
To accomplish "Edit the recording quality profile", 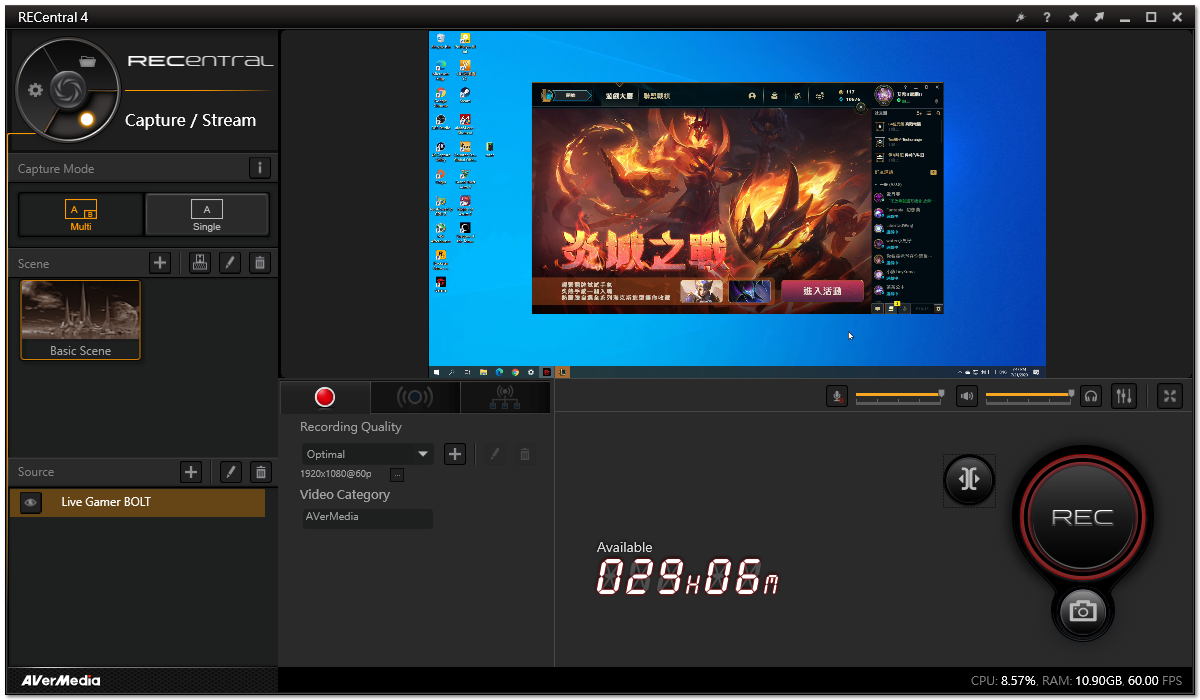I will click(494, 454).
